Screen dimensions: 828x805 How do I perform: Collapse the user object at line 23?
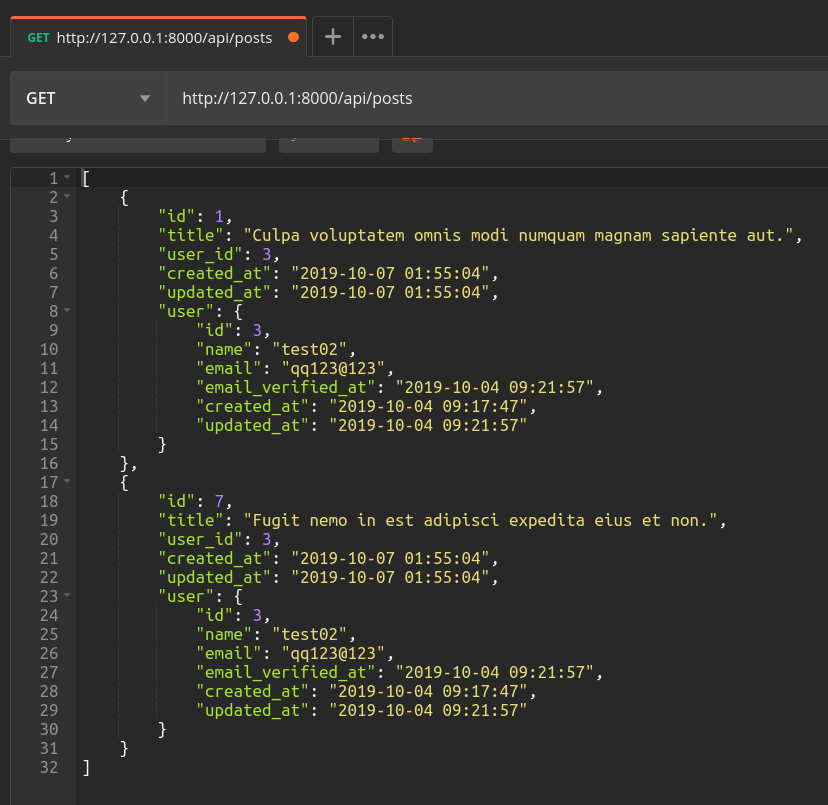pos(67,596)
